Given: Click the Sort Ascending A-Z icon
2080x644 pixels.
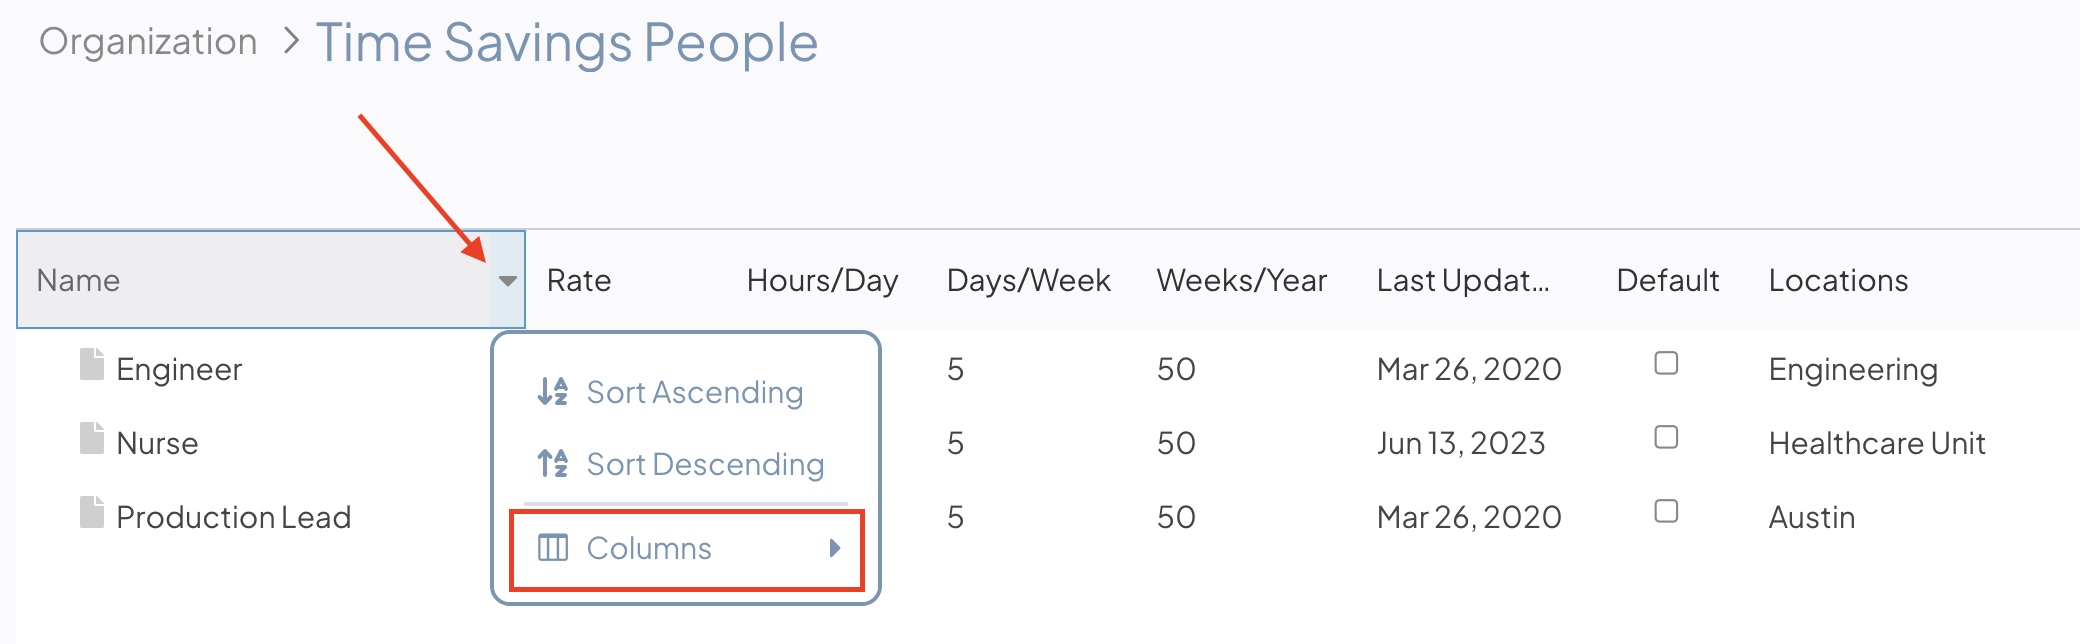Looking at the screenshot, I should point(553,391).
